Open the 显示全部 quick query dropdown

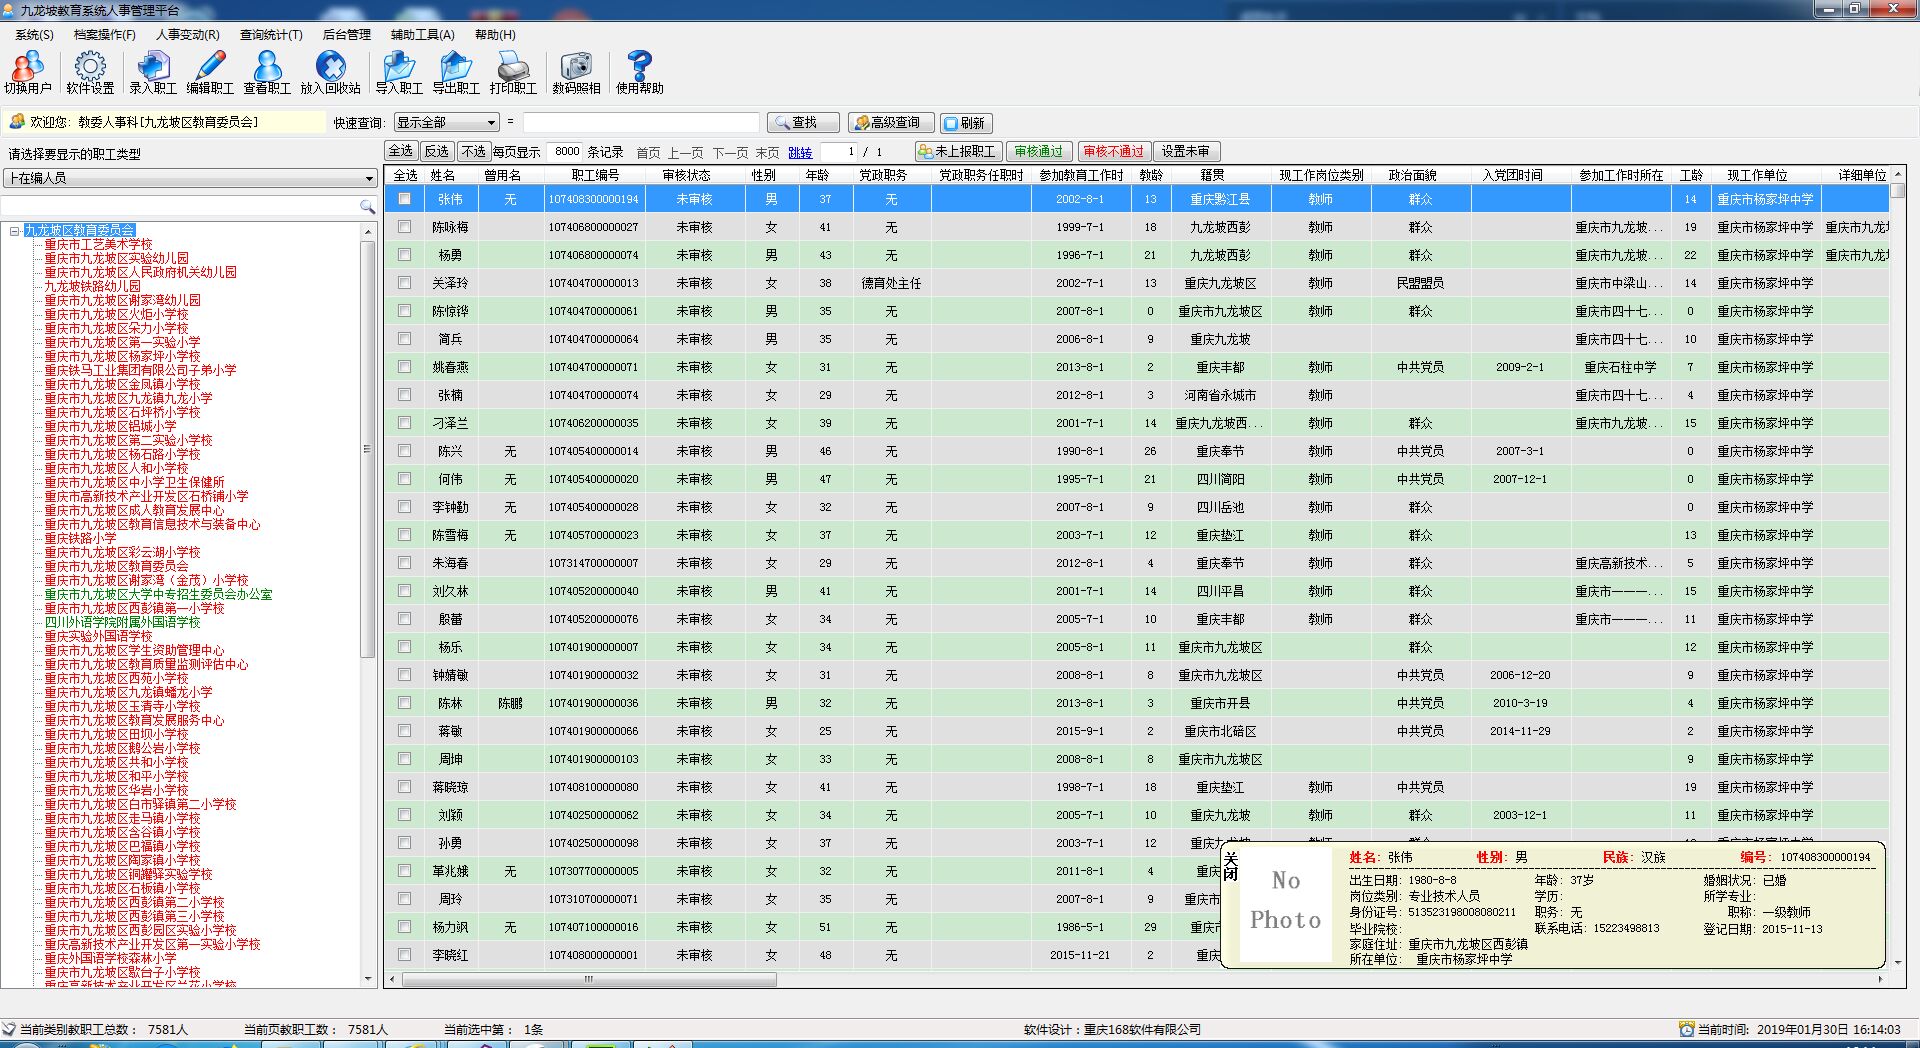tap(447, 122)
